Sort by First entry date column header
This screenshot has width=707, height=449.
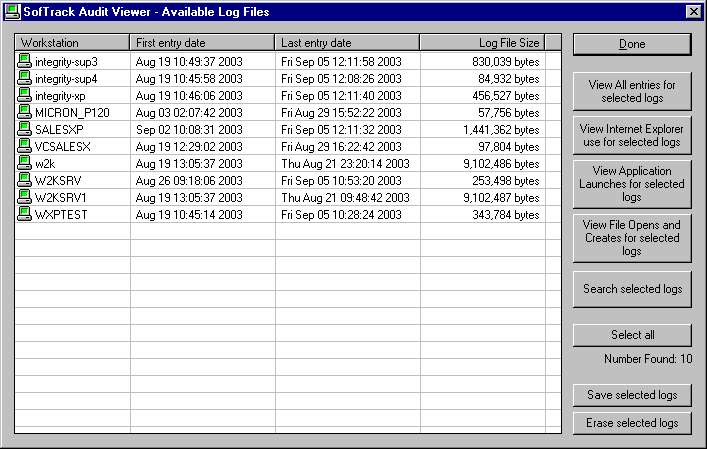(202, 43)
